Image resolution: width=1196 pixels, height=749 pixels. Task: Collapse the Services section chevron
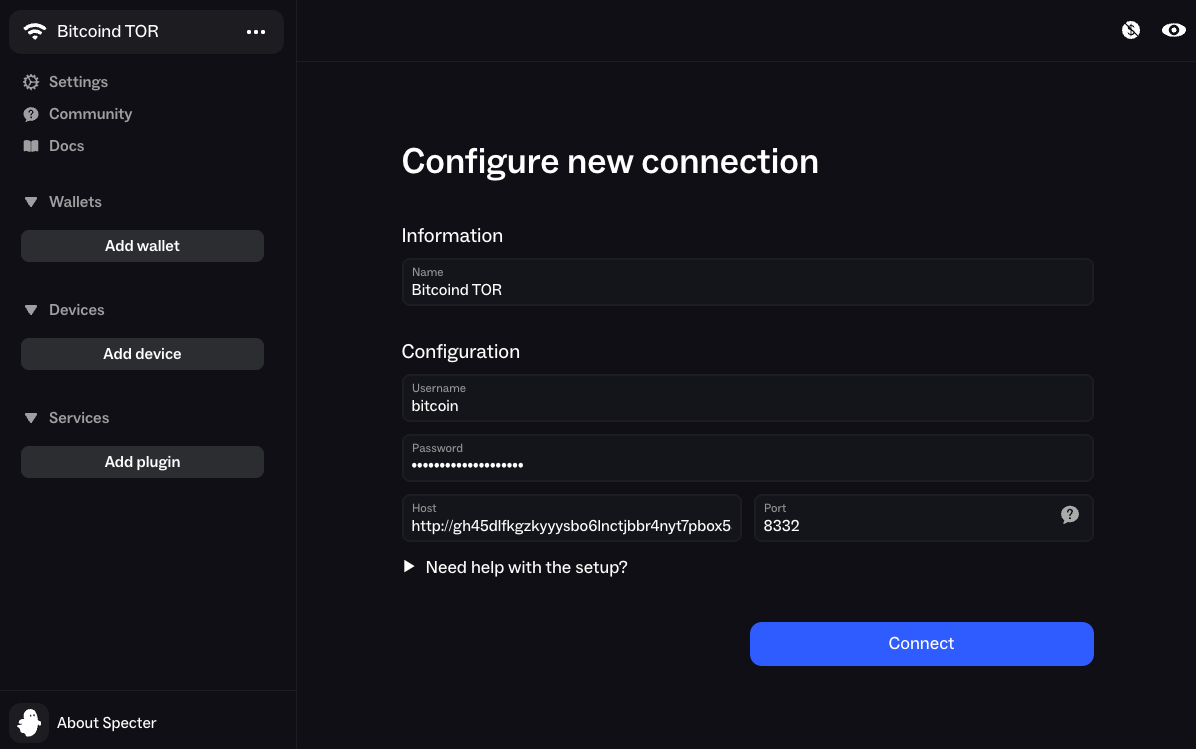[x=30, y=417]
